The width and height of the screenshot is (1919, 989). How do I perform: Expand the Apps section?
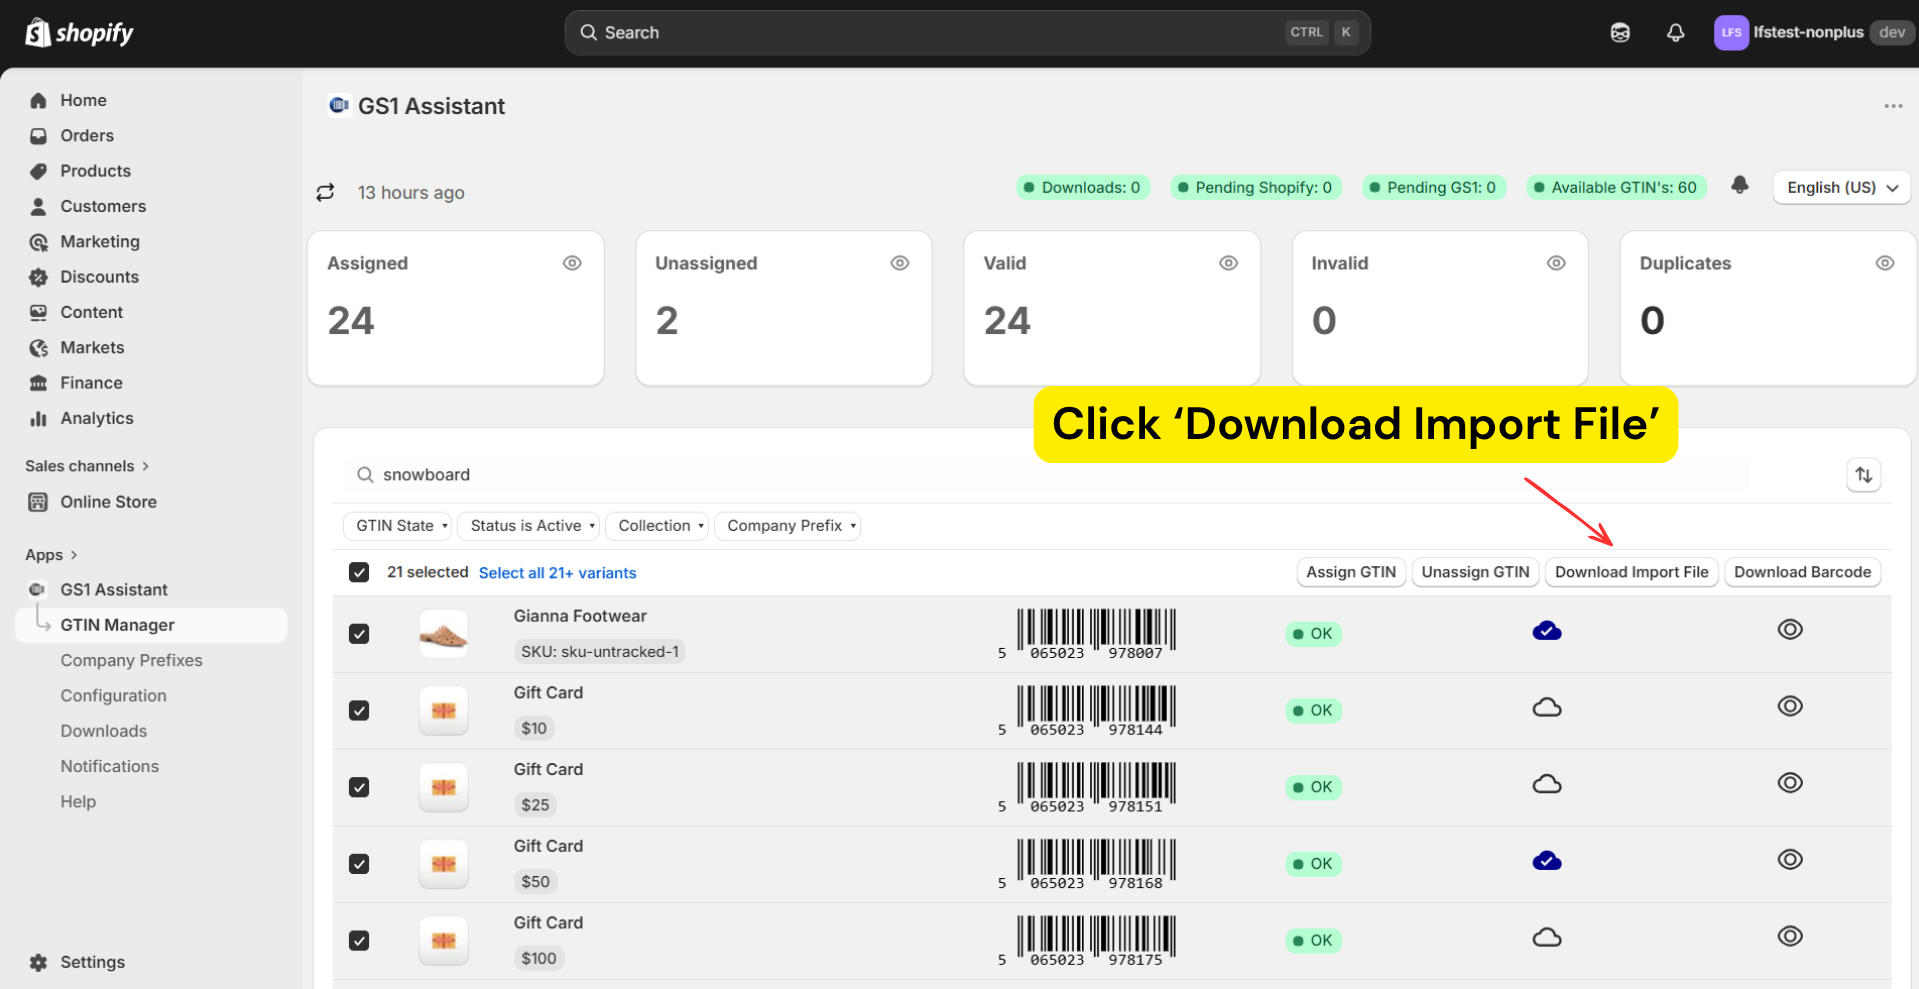[51, 555]
